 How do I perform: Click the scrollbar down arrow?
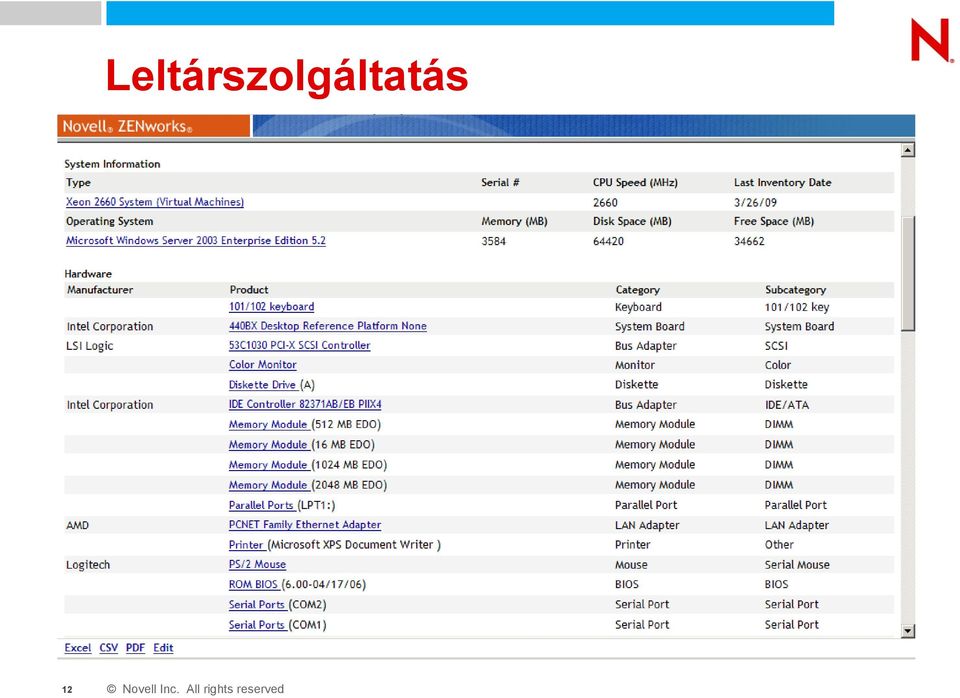909,631
